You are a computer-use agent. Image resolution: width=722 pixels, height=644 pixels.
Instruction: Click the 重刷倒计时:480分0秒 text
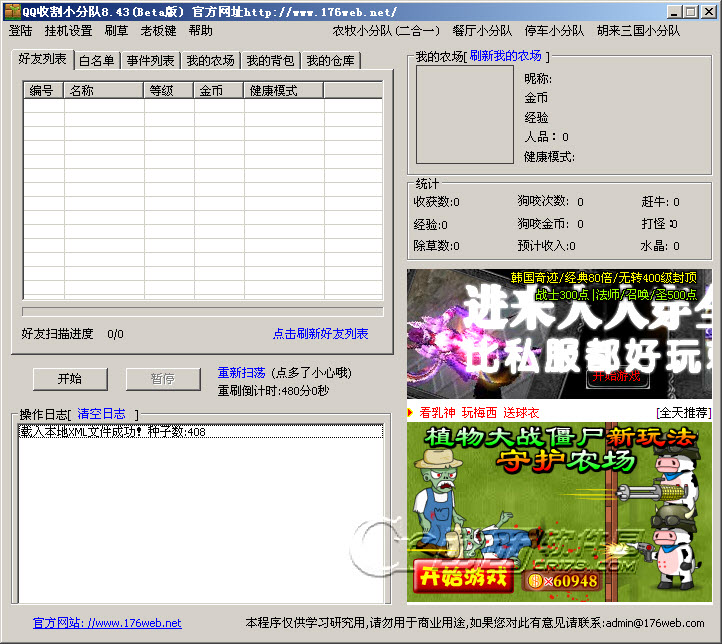[273, 391]
